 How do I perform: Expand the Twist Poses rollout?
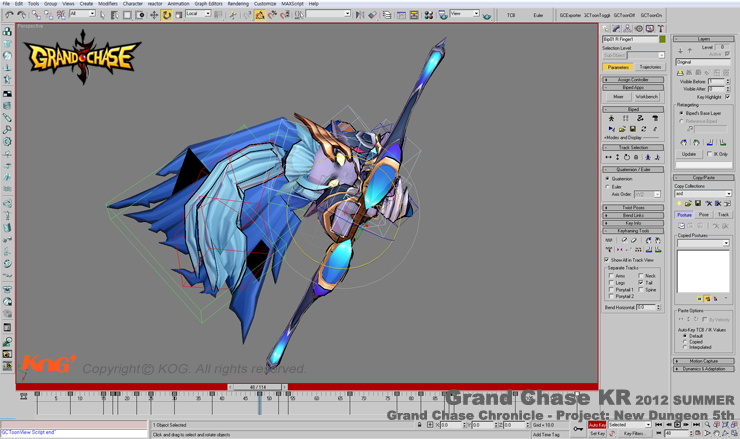click(633, 208)
